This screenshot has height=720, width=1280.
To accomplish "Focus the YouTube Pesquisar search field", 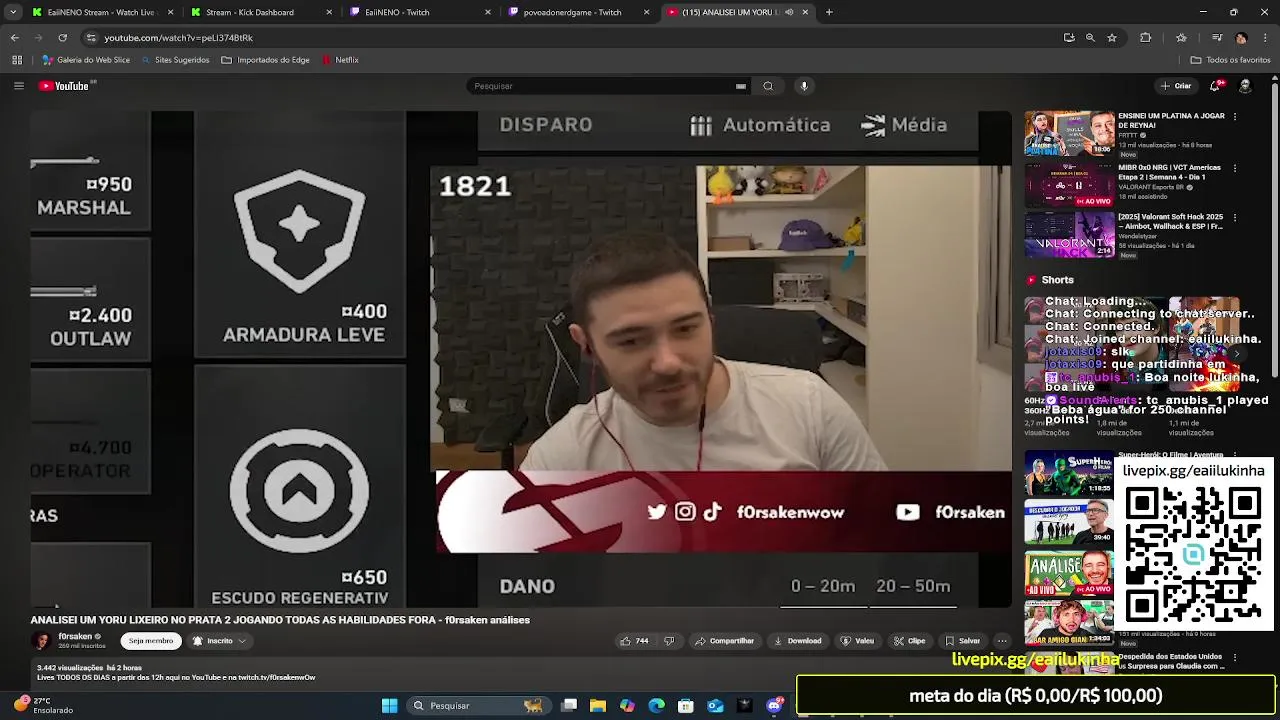I will click(x=600, y=86).
